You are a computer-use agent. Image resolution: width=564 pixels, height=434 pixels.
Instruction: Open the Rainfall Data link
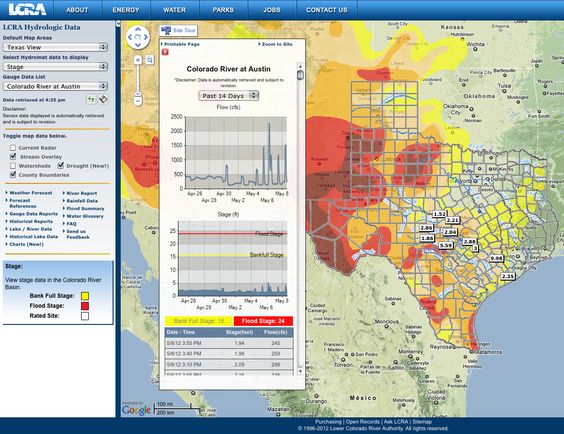pos(82,201)
